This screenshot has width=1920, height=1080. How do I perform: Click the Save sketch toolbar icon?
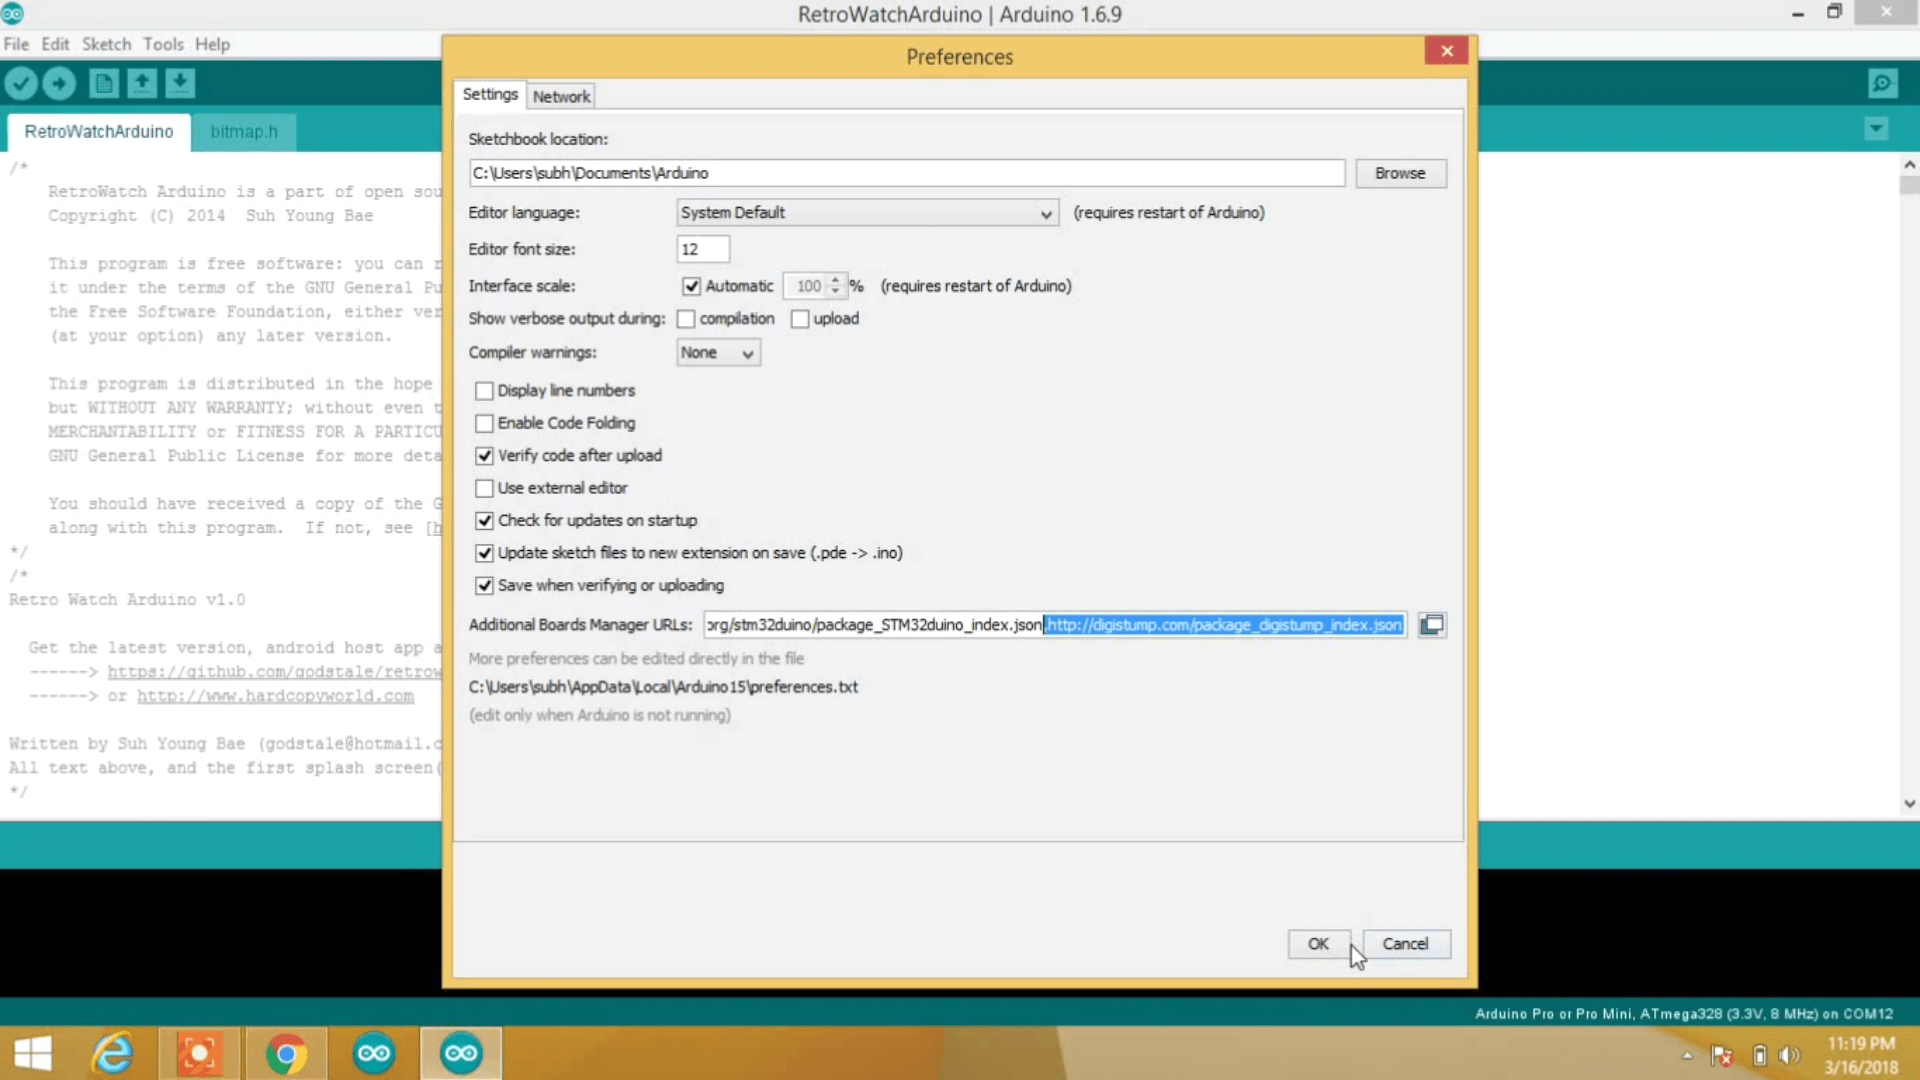(180, 83)
